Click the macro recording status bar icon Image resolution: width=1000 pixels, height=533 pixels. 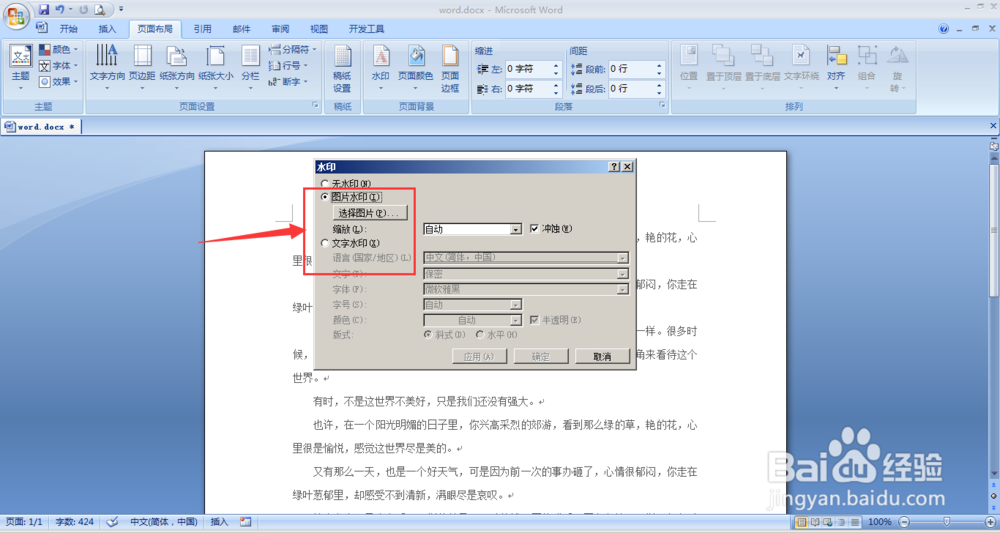coord(246,522)
